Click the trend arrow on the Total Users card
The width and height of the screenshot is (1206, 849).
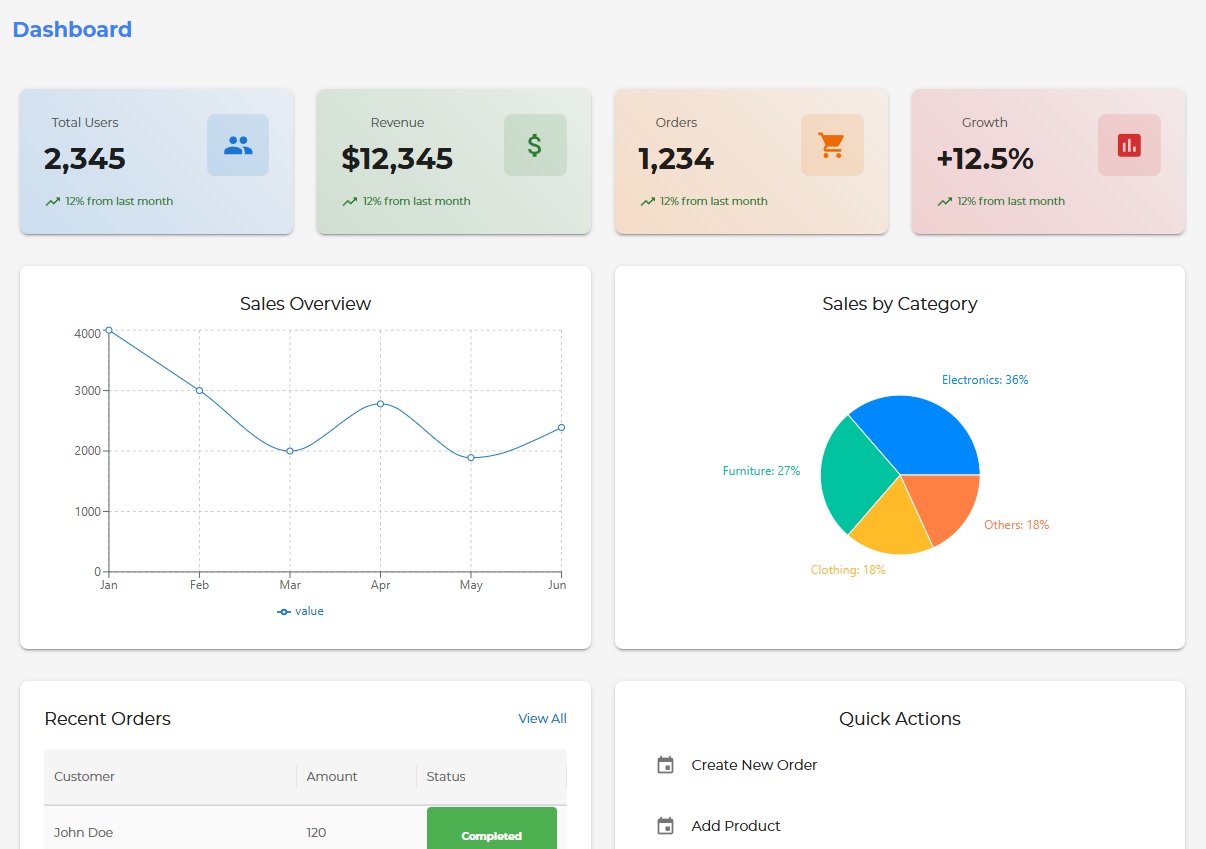[53, 200]
